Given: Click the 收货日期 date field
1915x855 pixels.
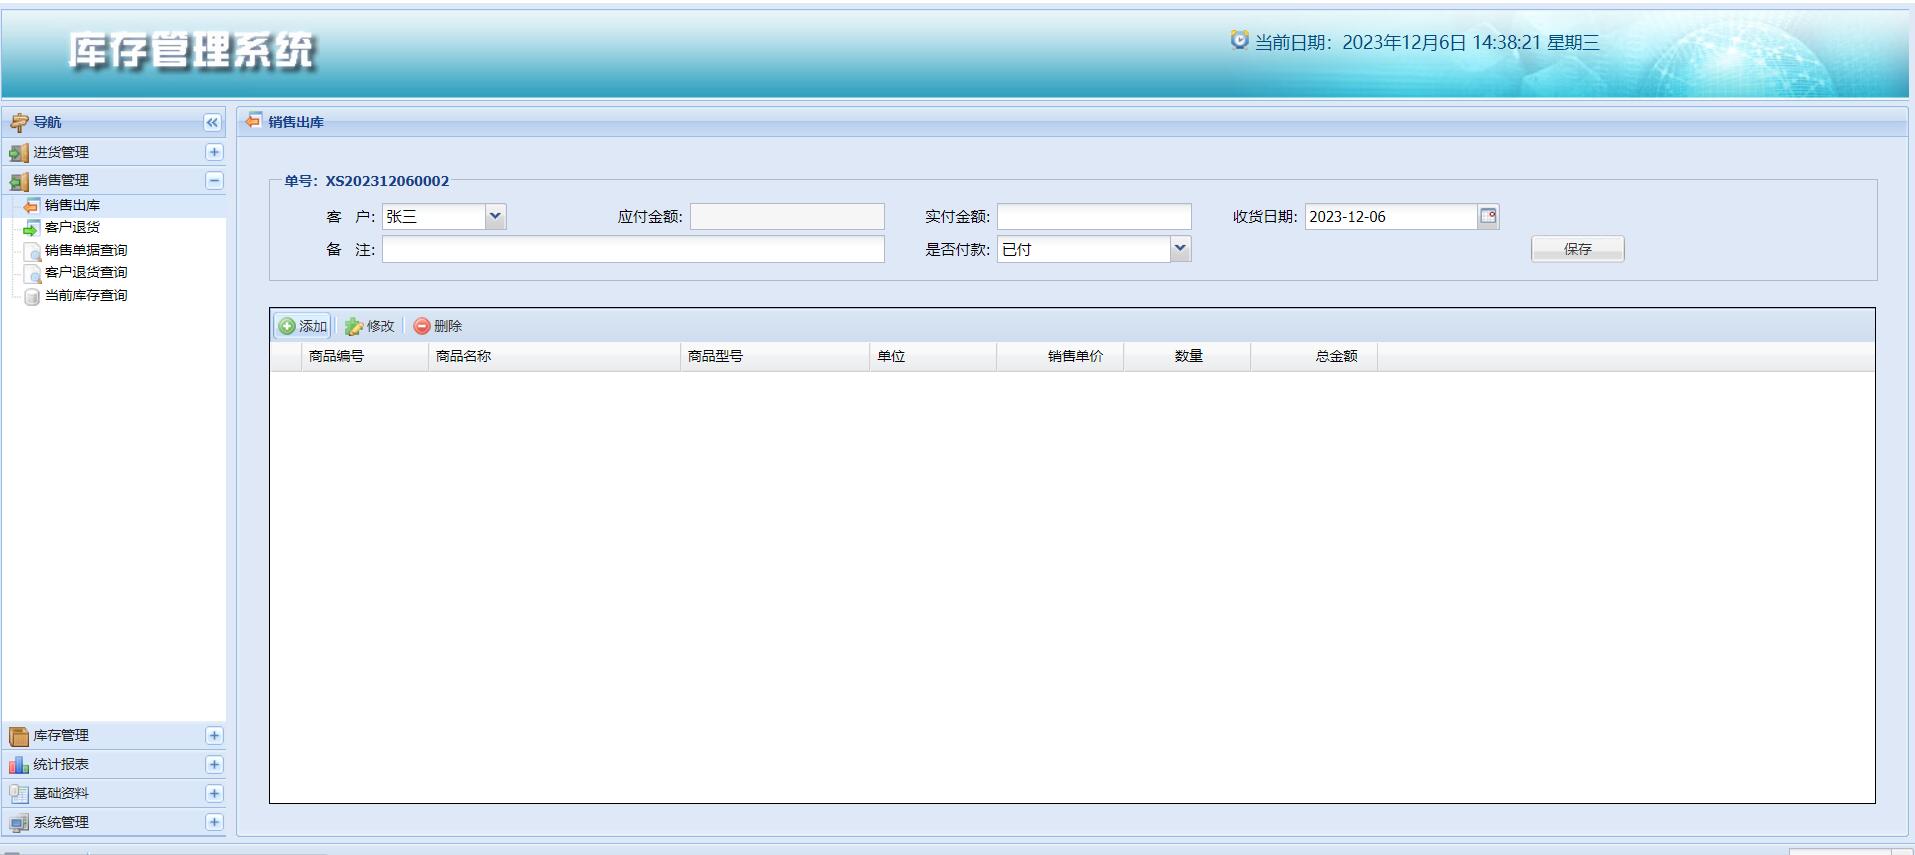Looking at the screenshot, I should point(1391,216).
